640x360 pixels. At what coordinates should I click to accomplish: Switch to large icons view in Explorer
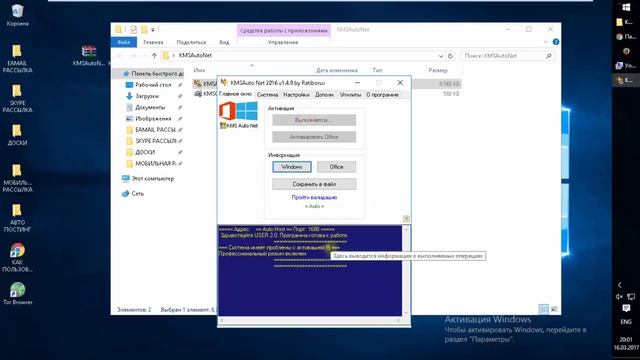coord(554,310)
